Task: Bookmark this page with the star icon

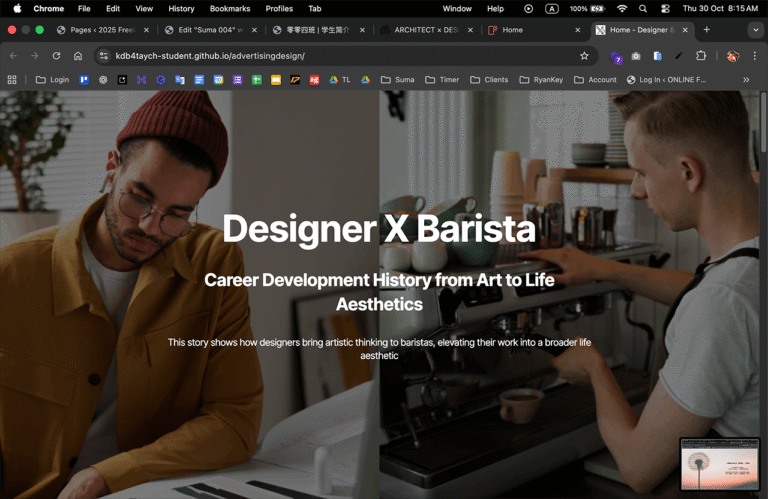Action: (x=583, y=56)
